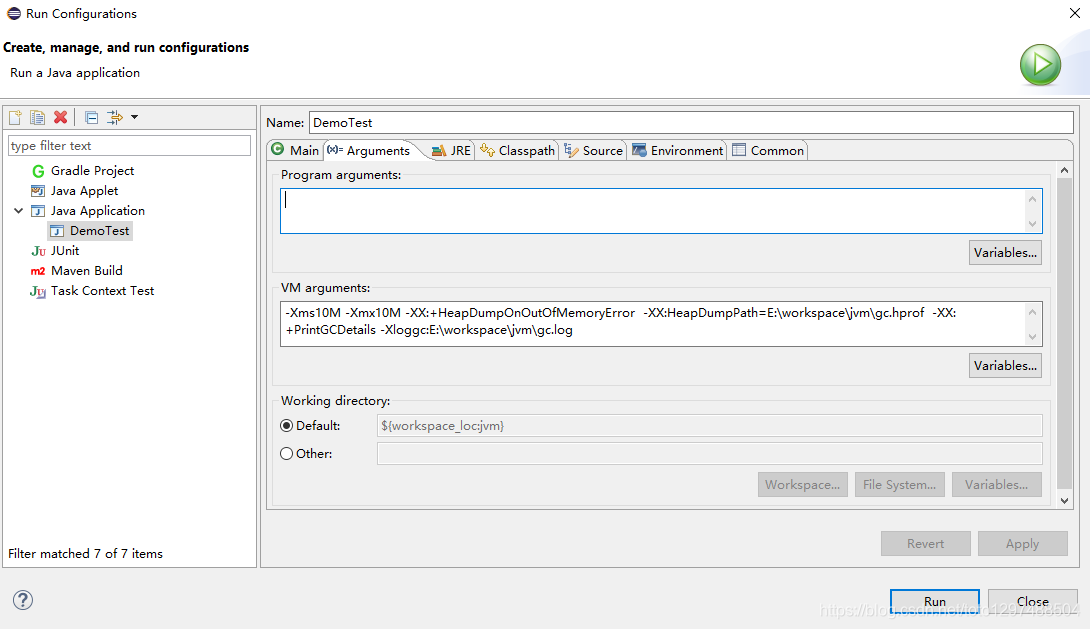This screenshot has width=1090, height=629.
Task: Focus the type filter text field
Action: pyautogui.click(x=129, y=146)
